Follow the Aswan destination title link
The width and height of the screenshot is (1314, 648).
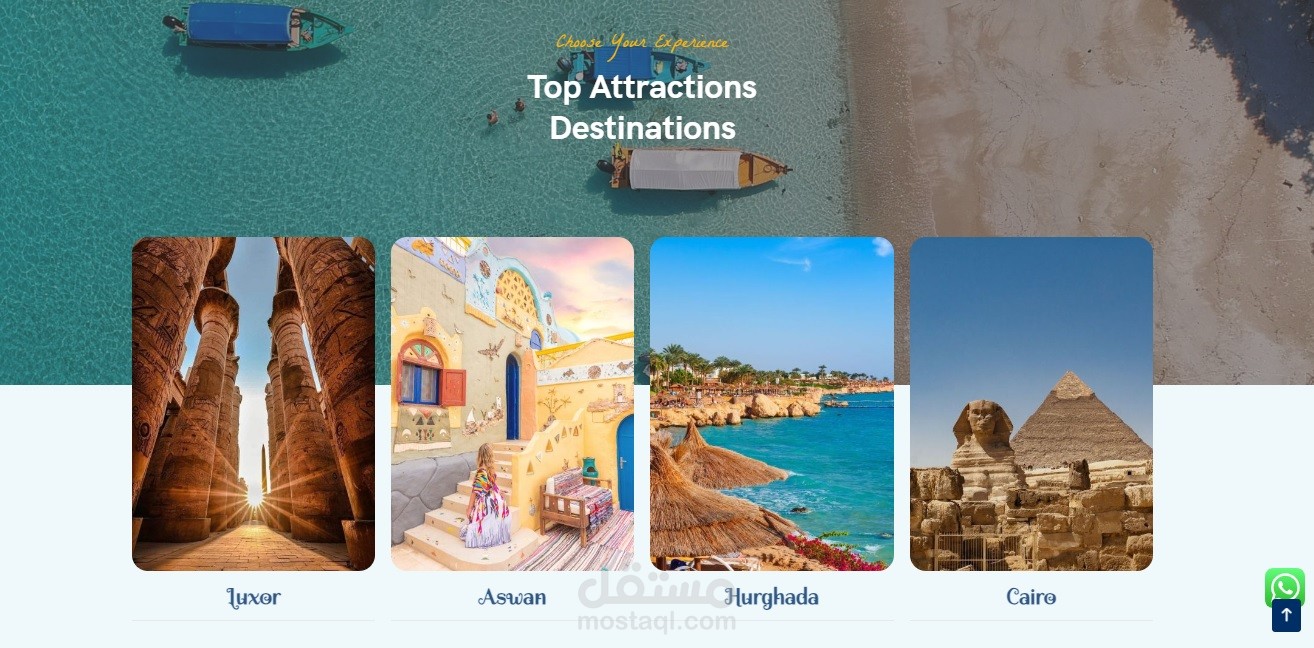coord(512,598)
